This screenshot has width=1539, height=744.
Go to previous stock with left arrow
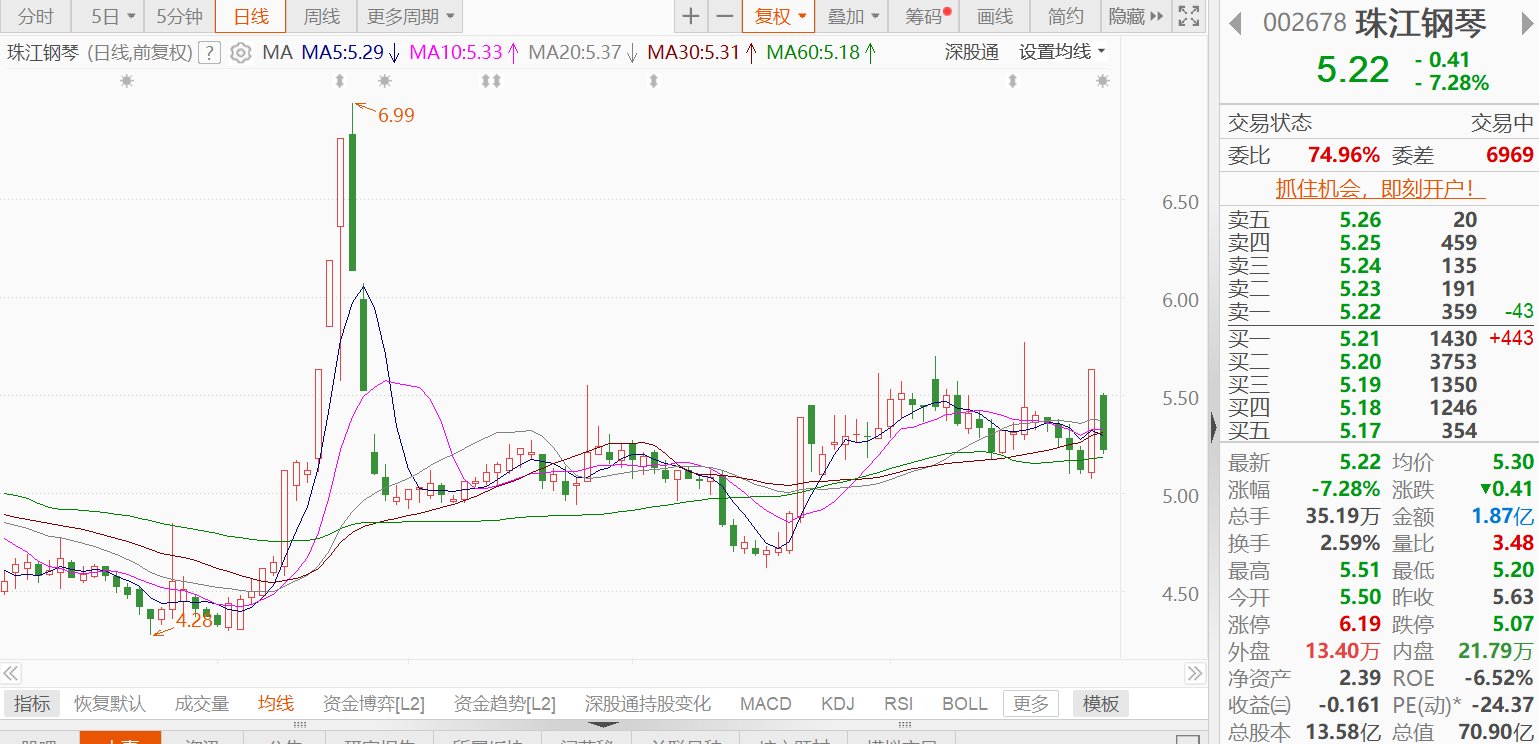[1236, 23]
